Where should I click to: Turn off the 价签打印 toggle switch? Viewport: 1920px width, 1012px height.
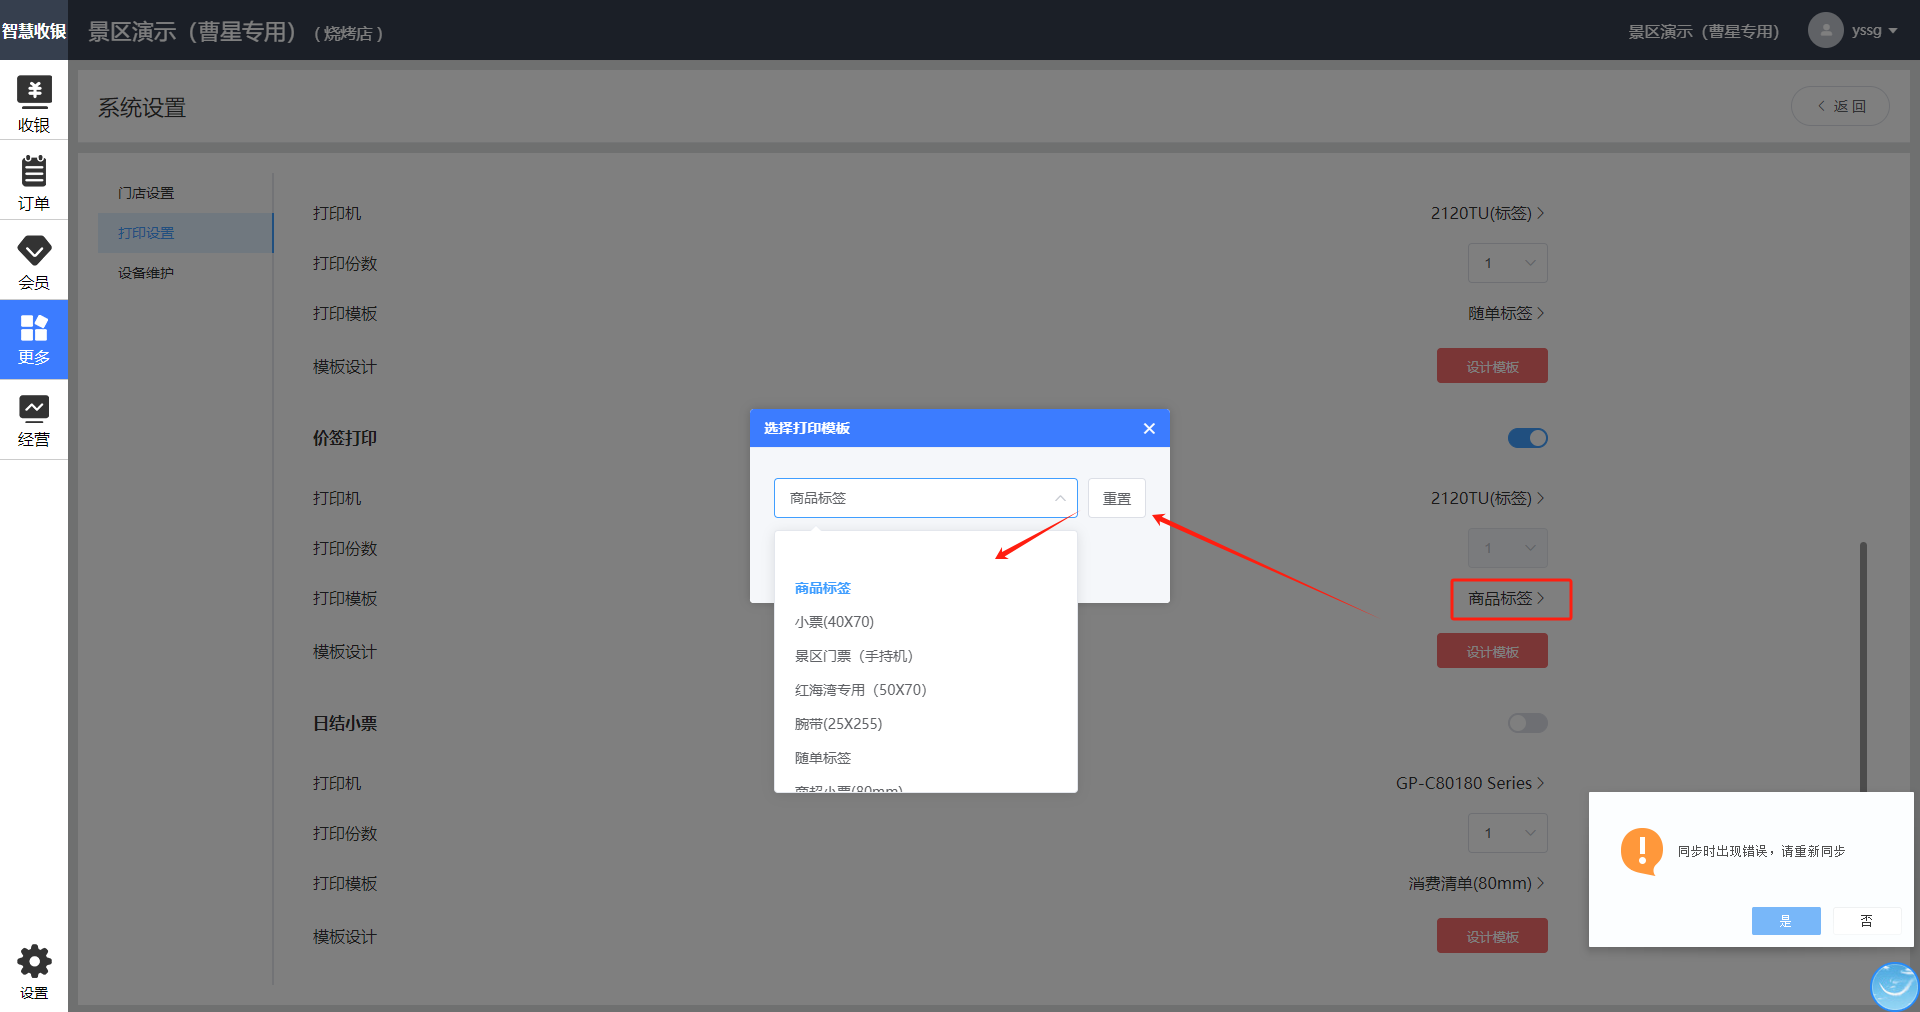click(1527, 438)
